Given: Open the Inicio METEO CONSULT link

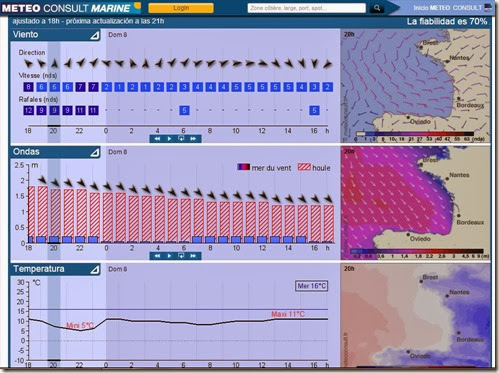Looking at the screenshot, I should click(x=448, y=8).
